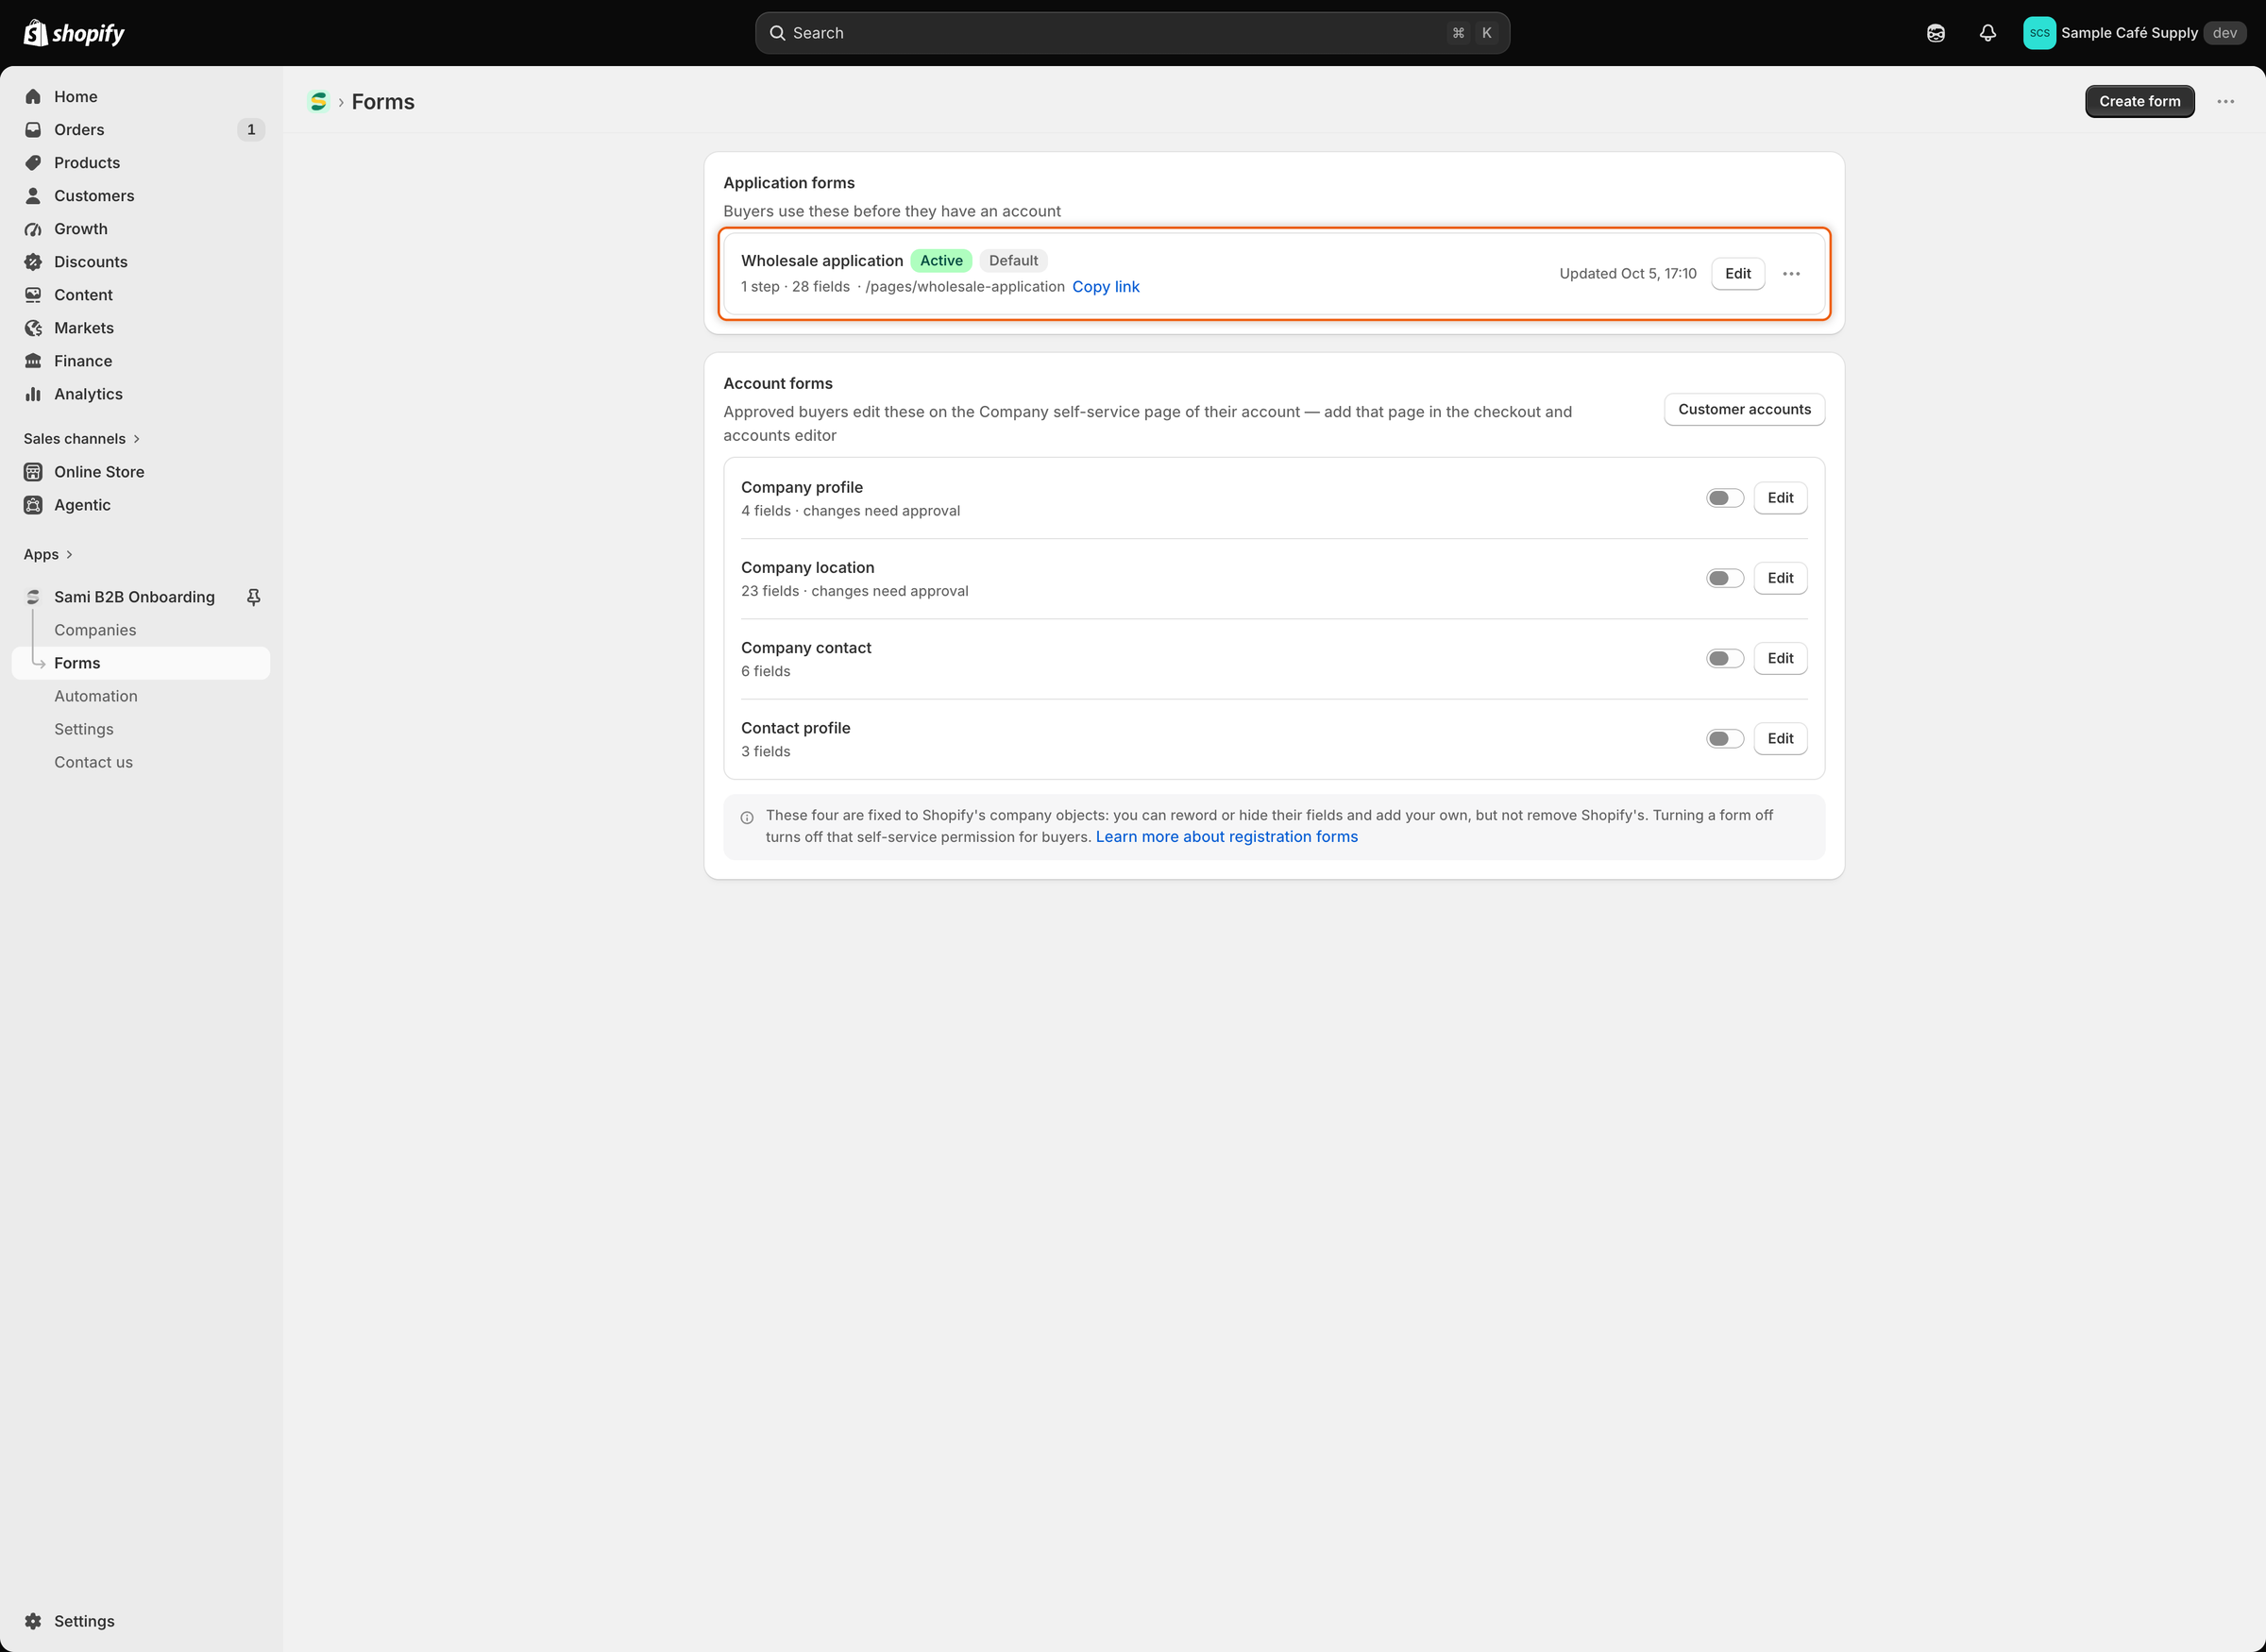Edit the Wholesale application form

[x=1737, y=273]
